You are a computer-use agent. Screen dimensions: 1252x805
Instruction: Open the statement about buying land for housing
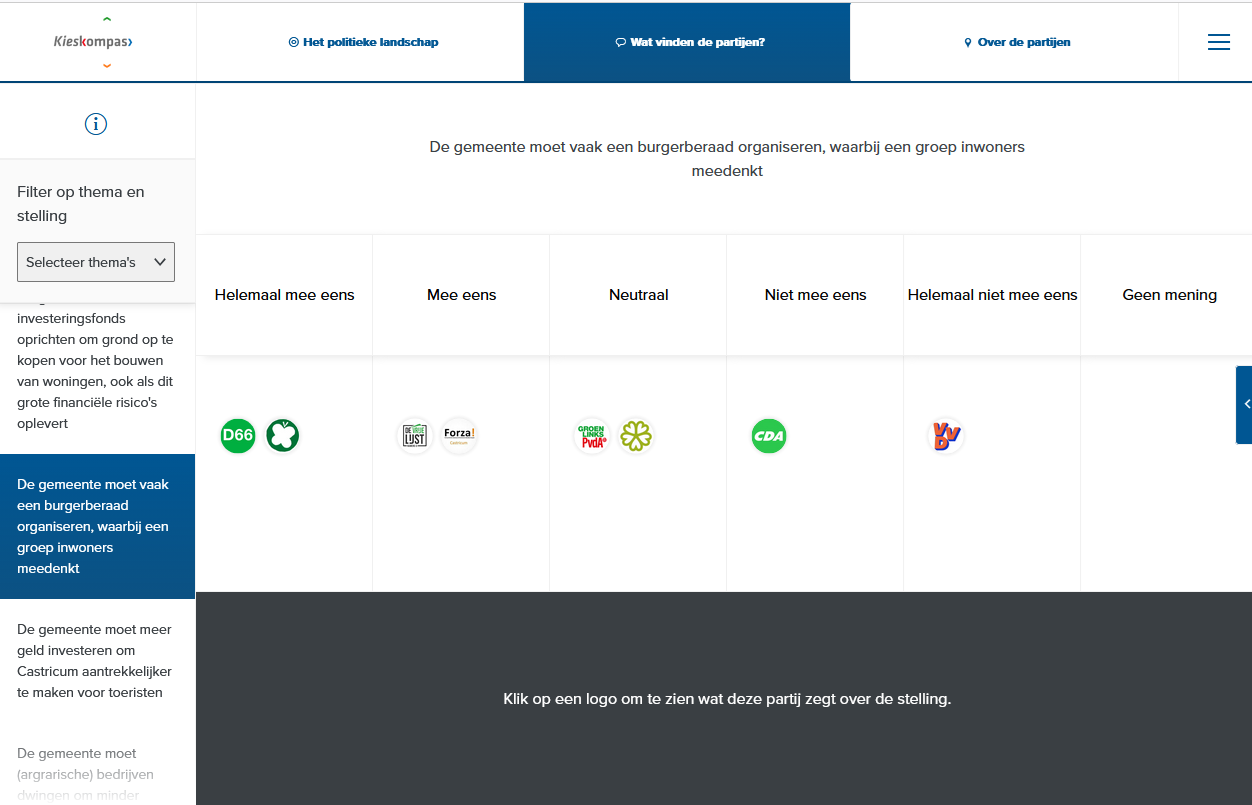pyautogui.click(x=95, y=371)
